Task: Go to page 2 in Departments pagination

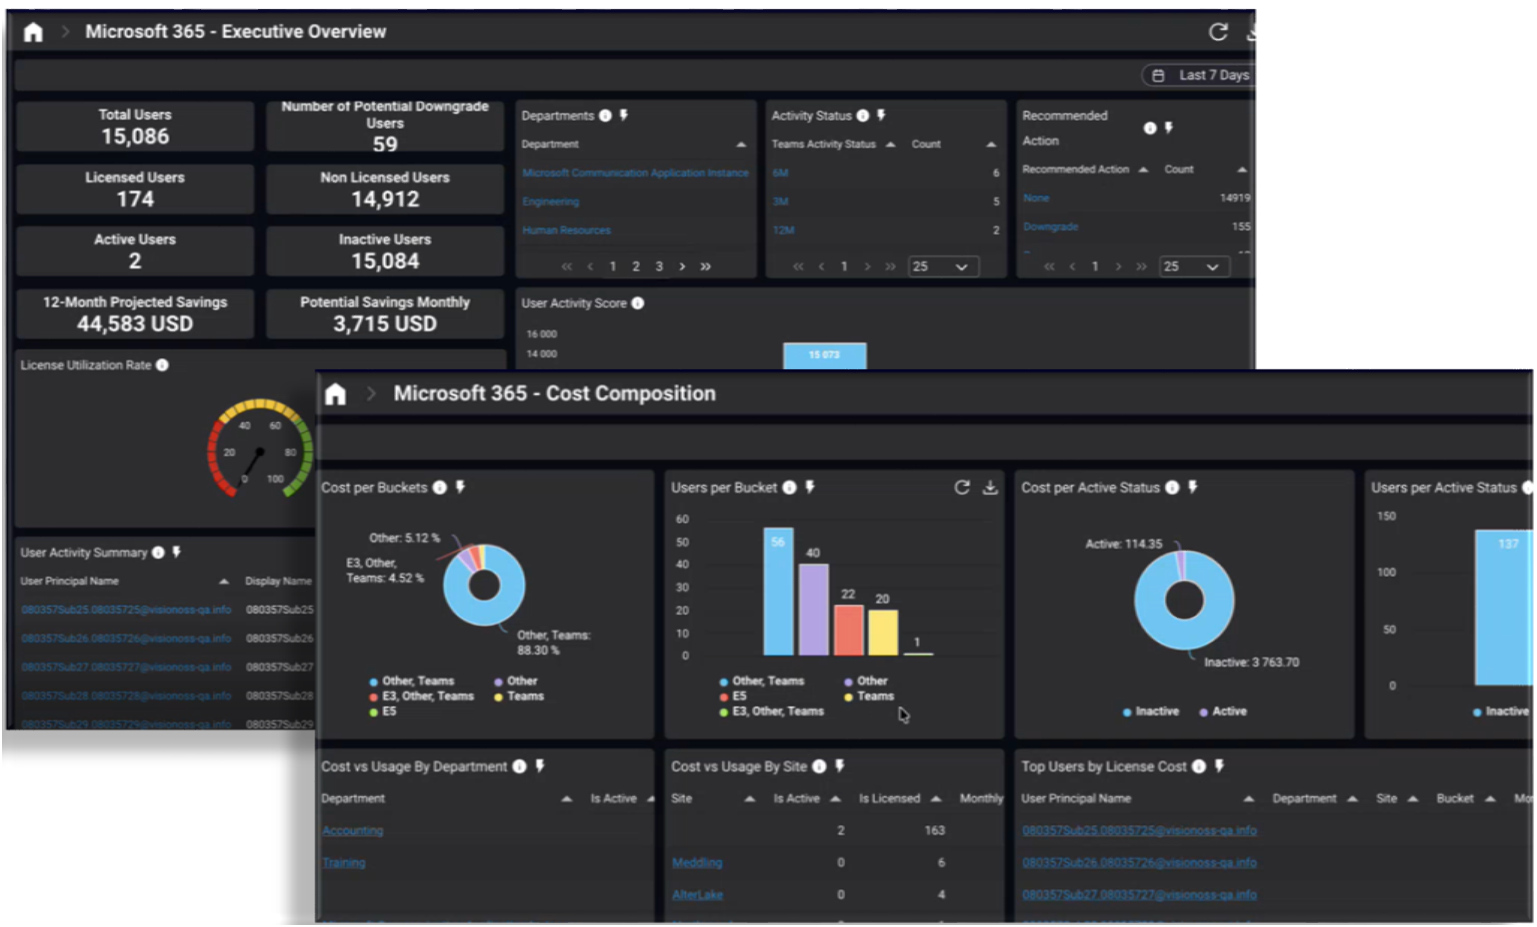Action: (x=636, y=266)
